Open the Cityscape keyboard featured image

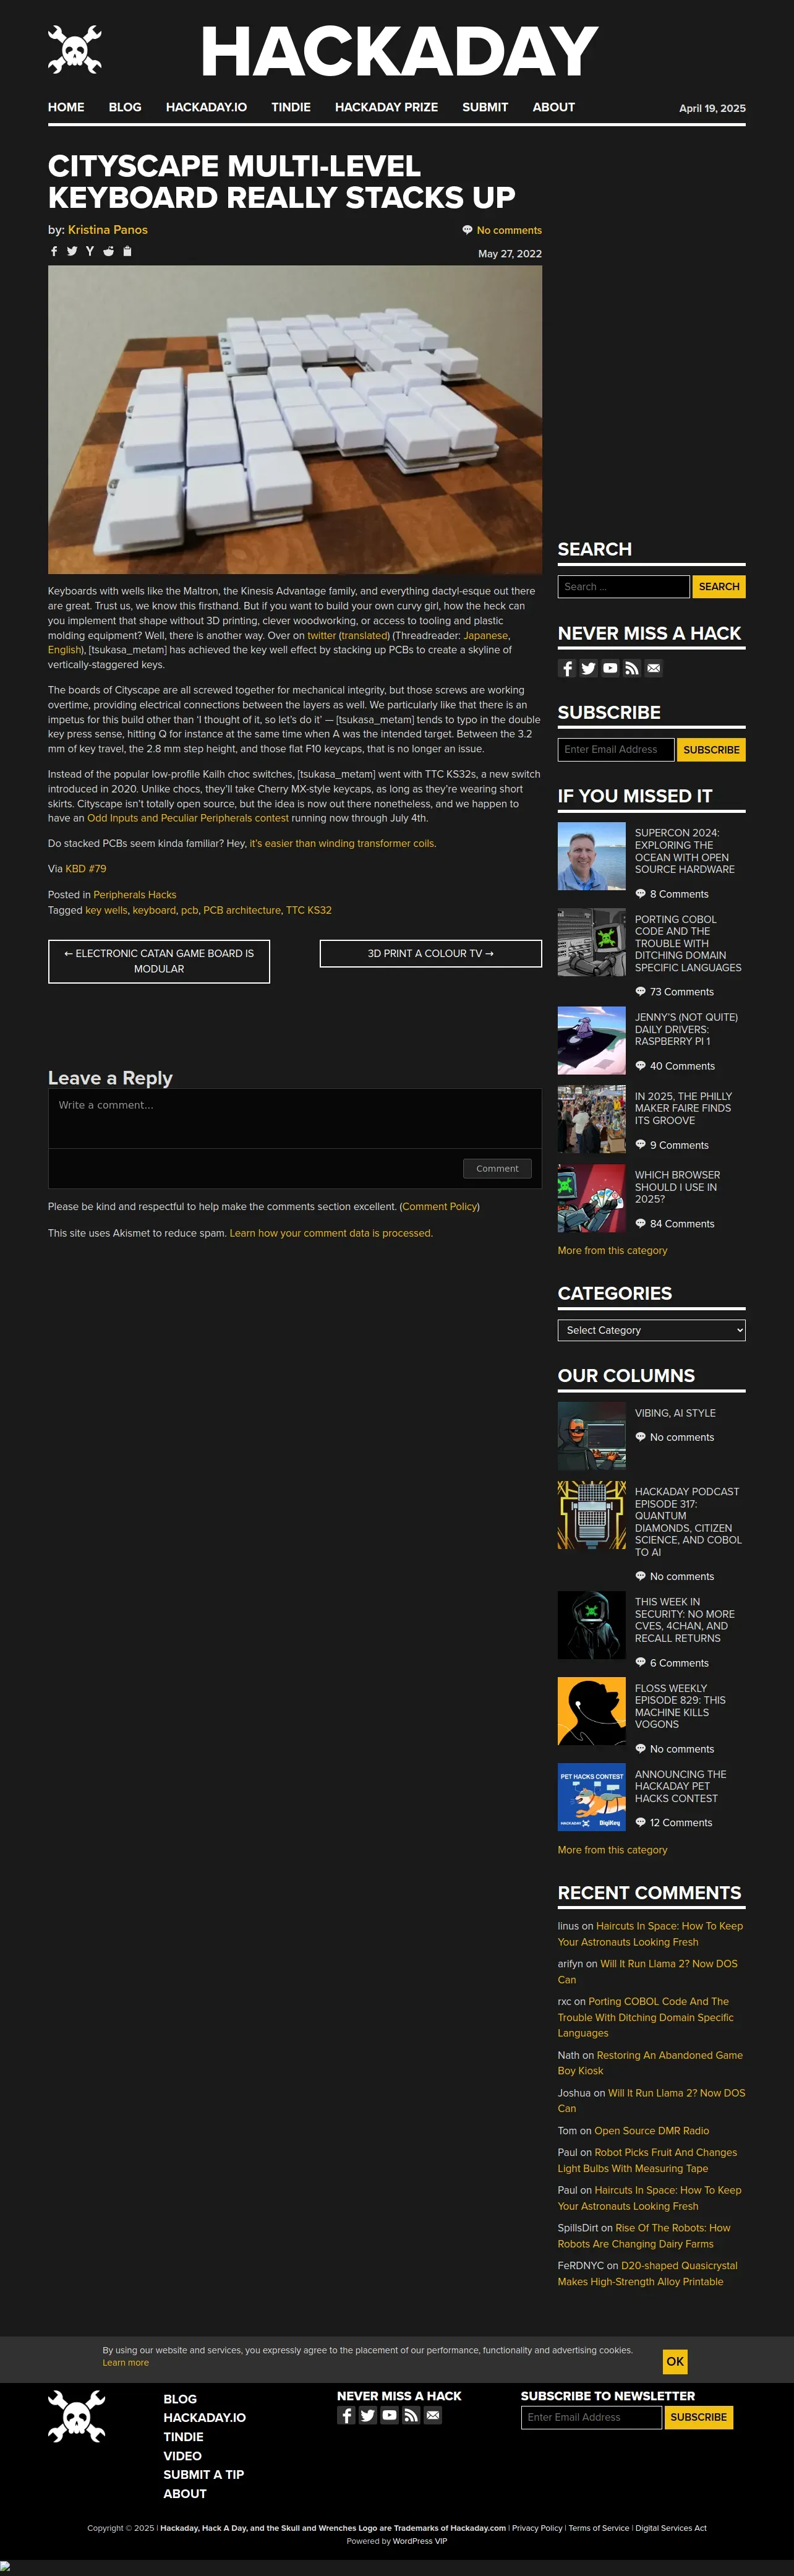pos(295,419)
